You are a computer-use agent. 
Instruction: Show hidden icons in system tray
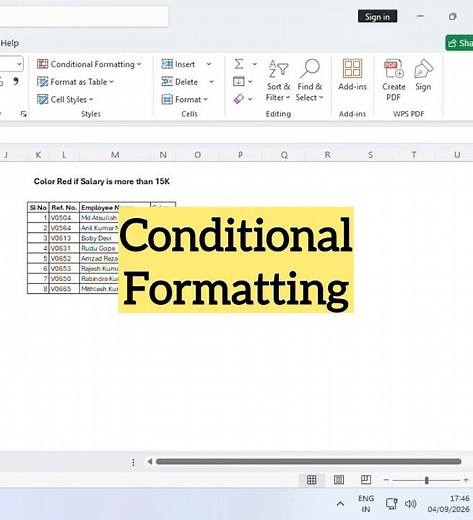click(340, 504)
